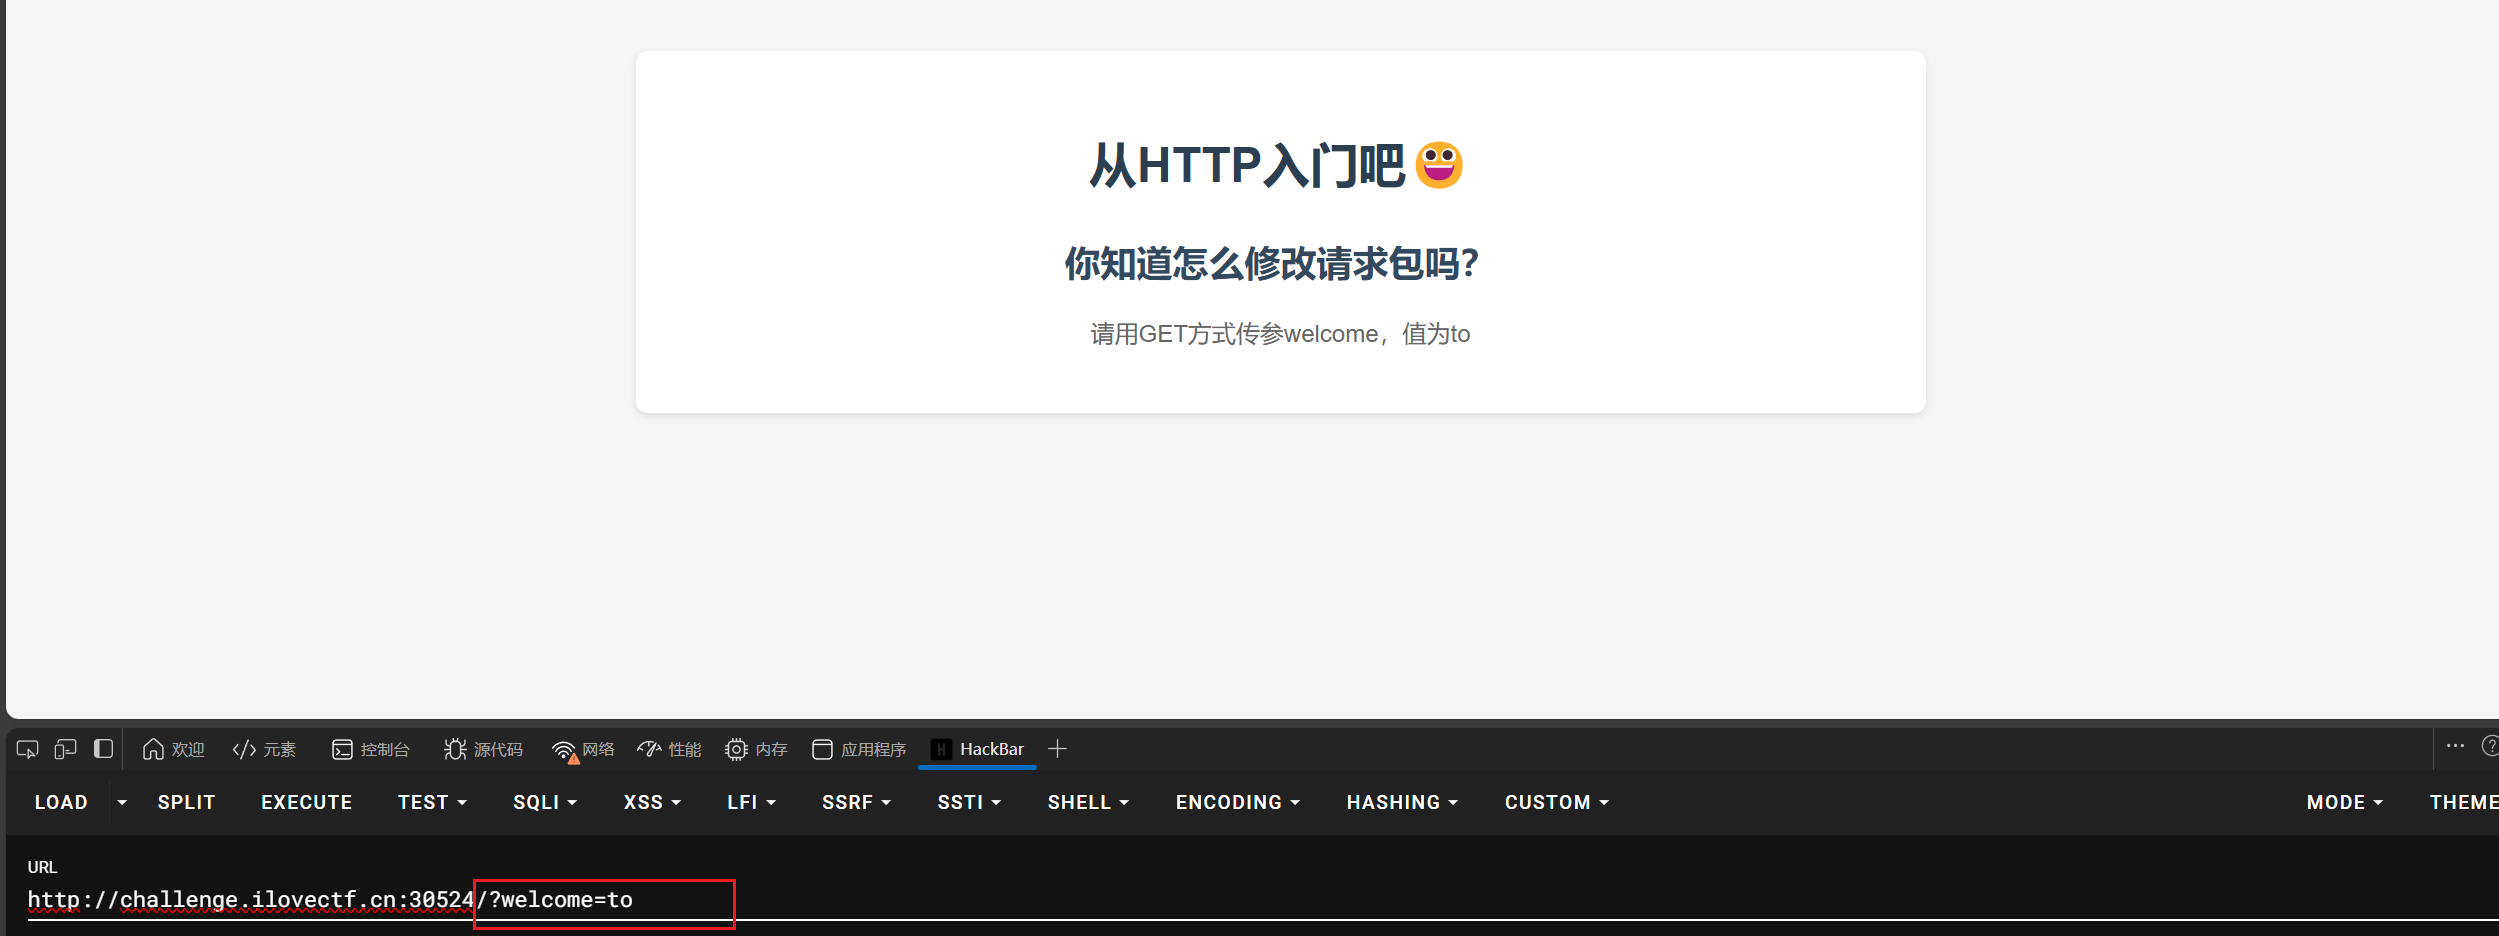The height and width of the screenshot is (936, 2499).
Task: Open the 性能 performance panel
Action: click(x=669, y=749)
